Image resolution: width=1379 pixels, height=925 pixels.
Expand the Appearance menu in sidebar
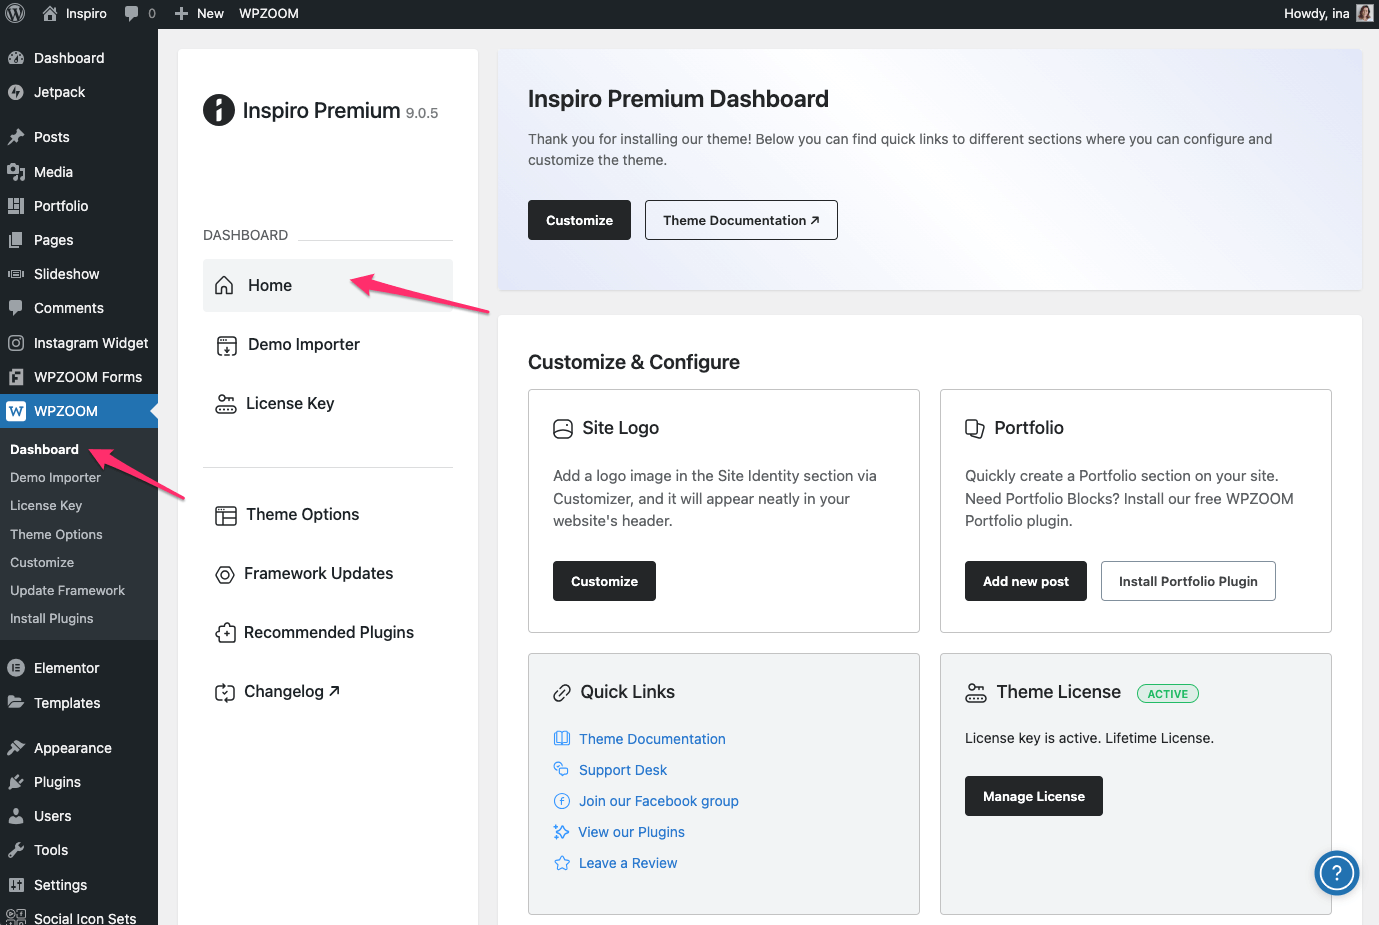[72, 748]
